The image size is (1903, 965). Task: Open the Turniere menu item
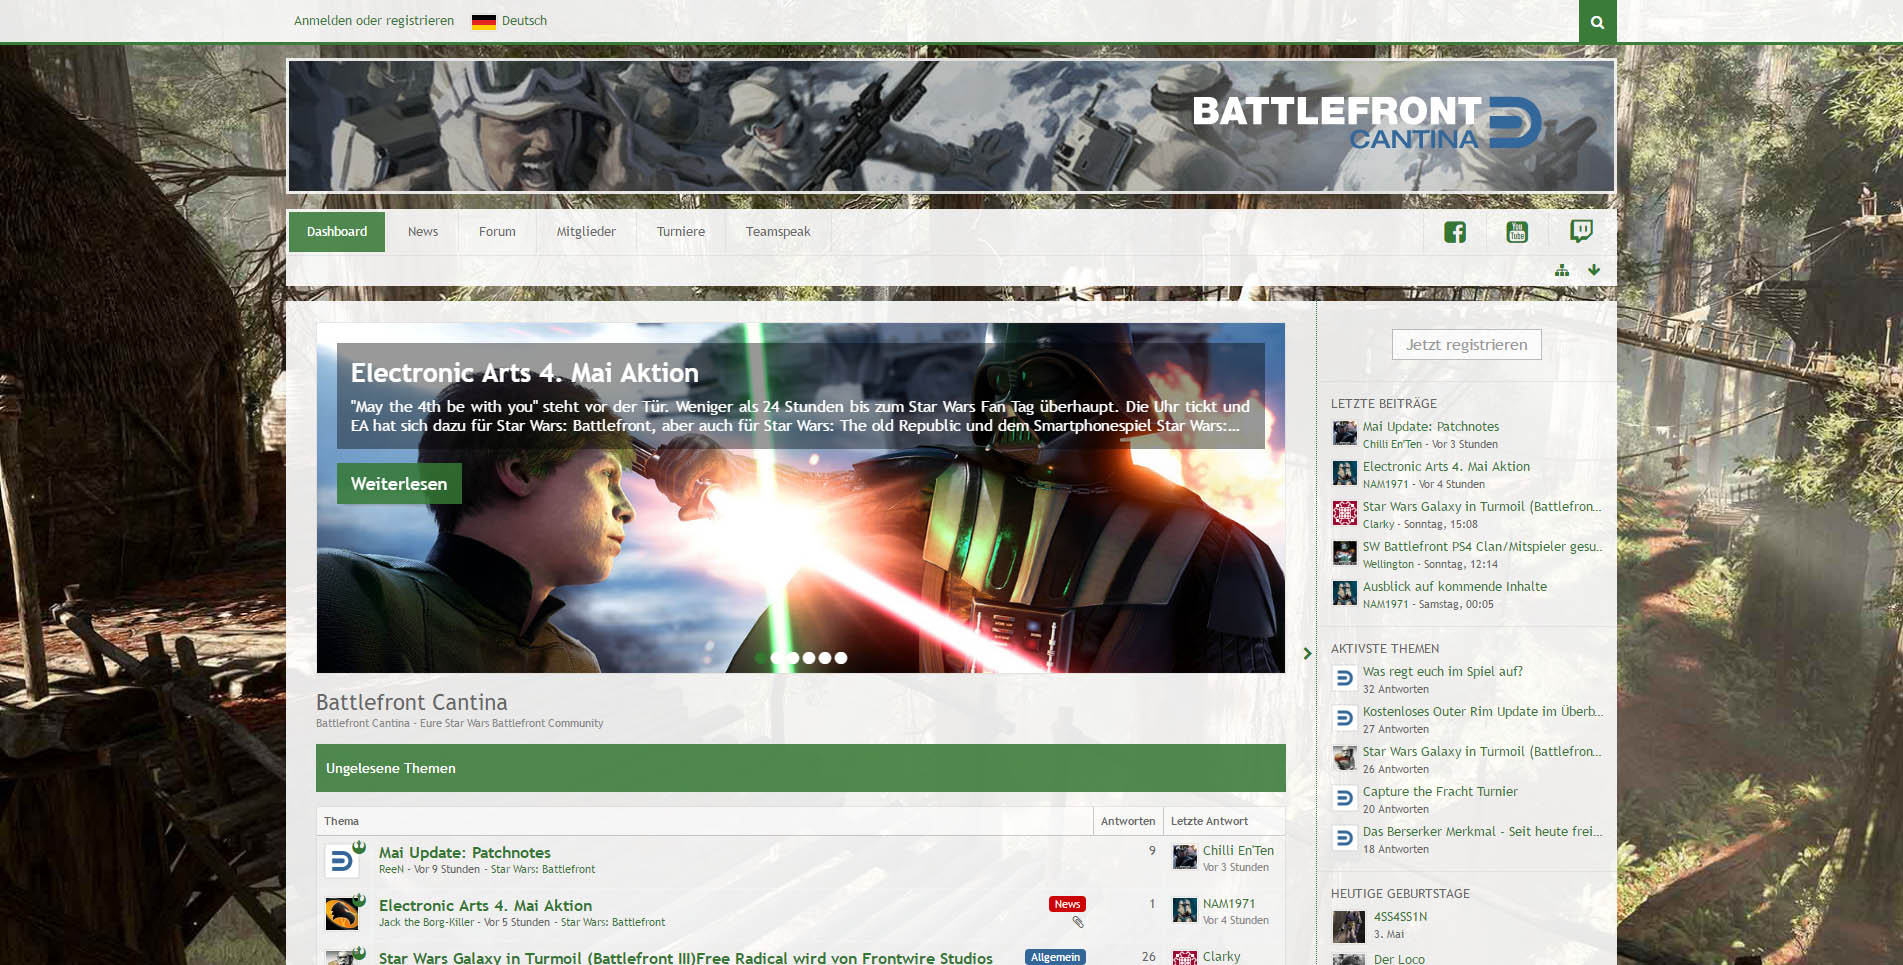[681, 232]
